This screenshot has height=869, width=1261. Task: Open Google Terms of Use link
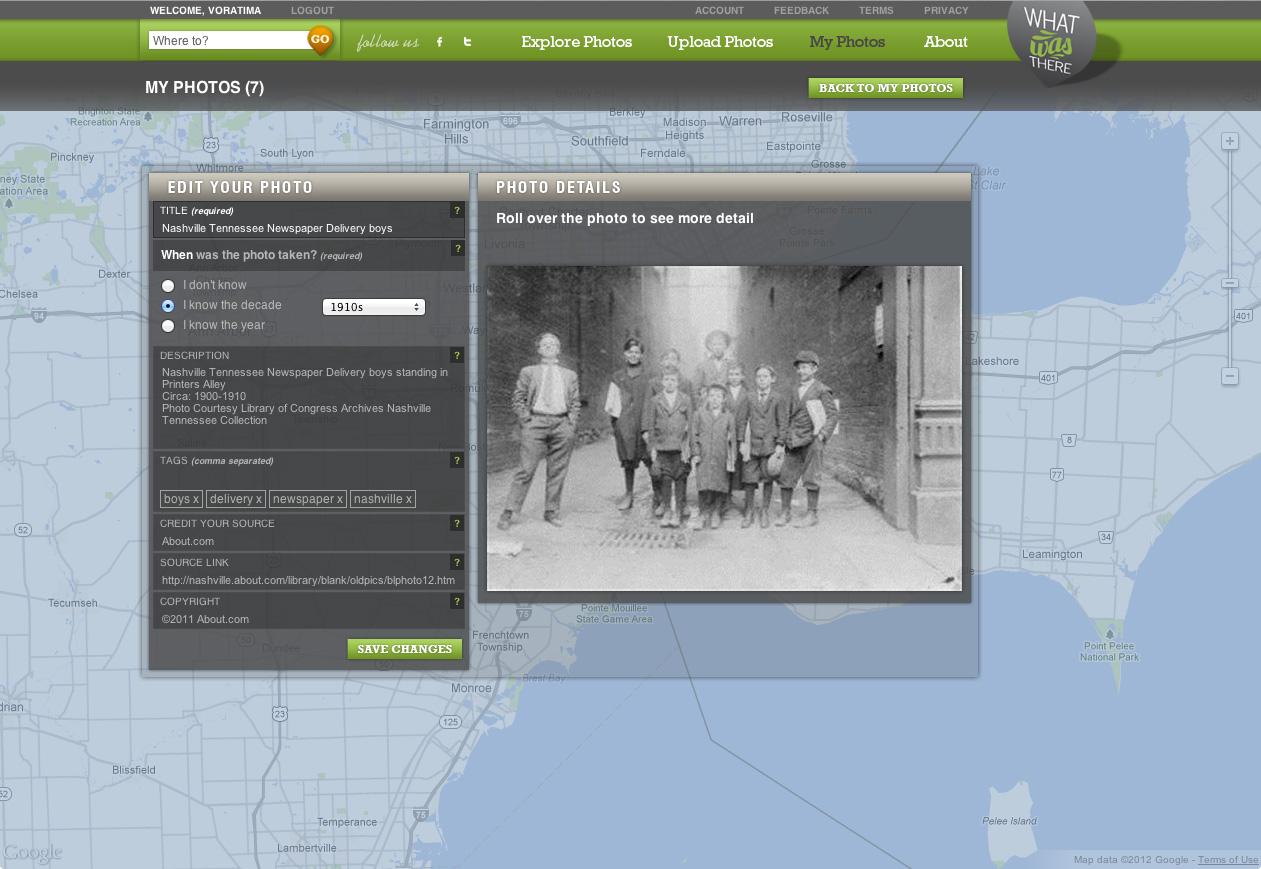pos(1228,860)
